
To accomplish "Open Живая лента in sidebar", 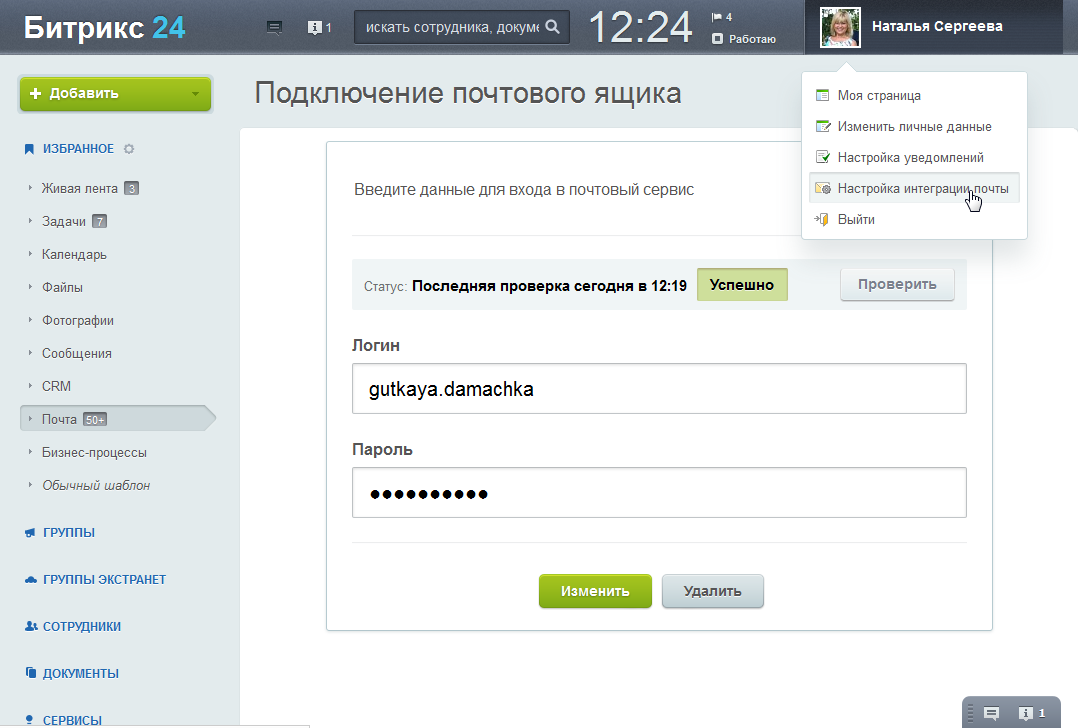I will coord(80,188).
